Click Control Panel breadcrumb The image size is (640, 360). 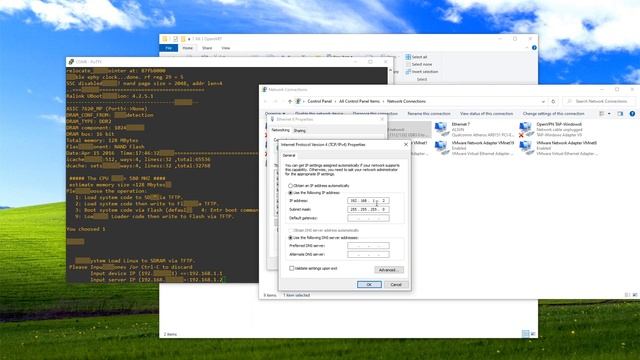[x=320, y=101]
